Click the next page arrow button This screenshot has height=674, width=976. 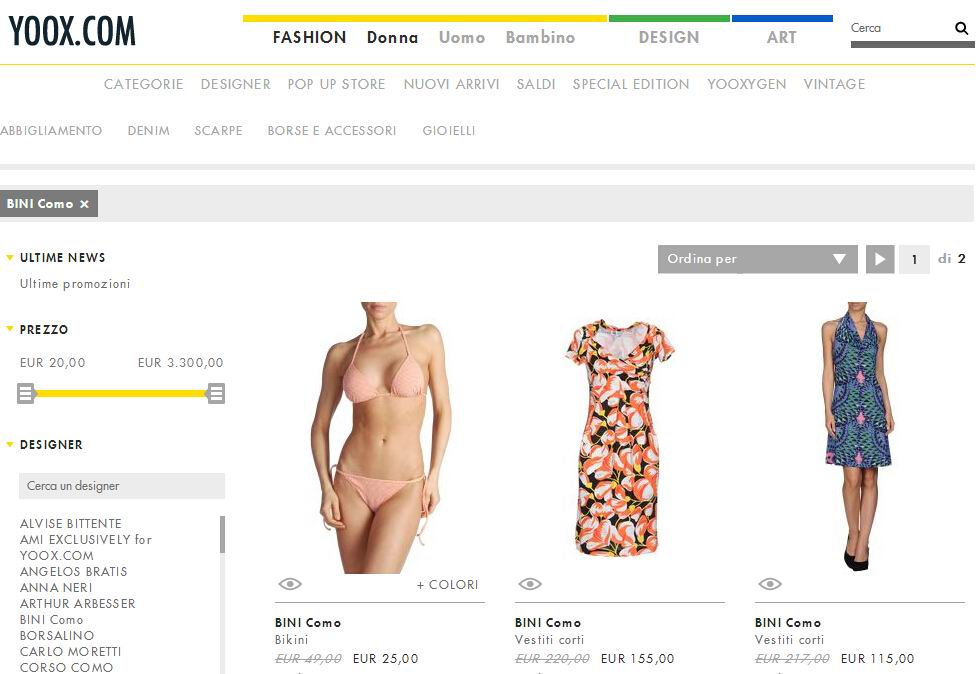tap(880, 259)
